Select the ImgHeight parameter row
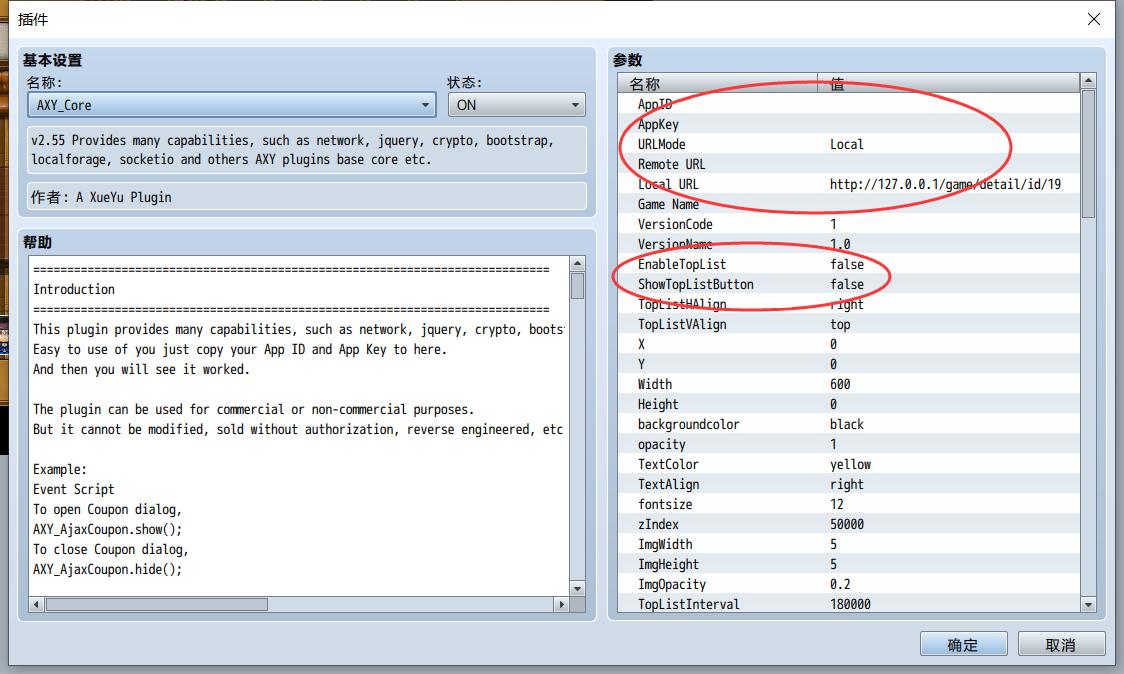The width and height of the screenshot is (1124, 674). pos(849,565)
